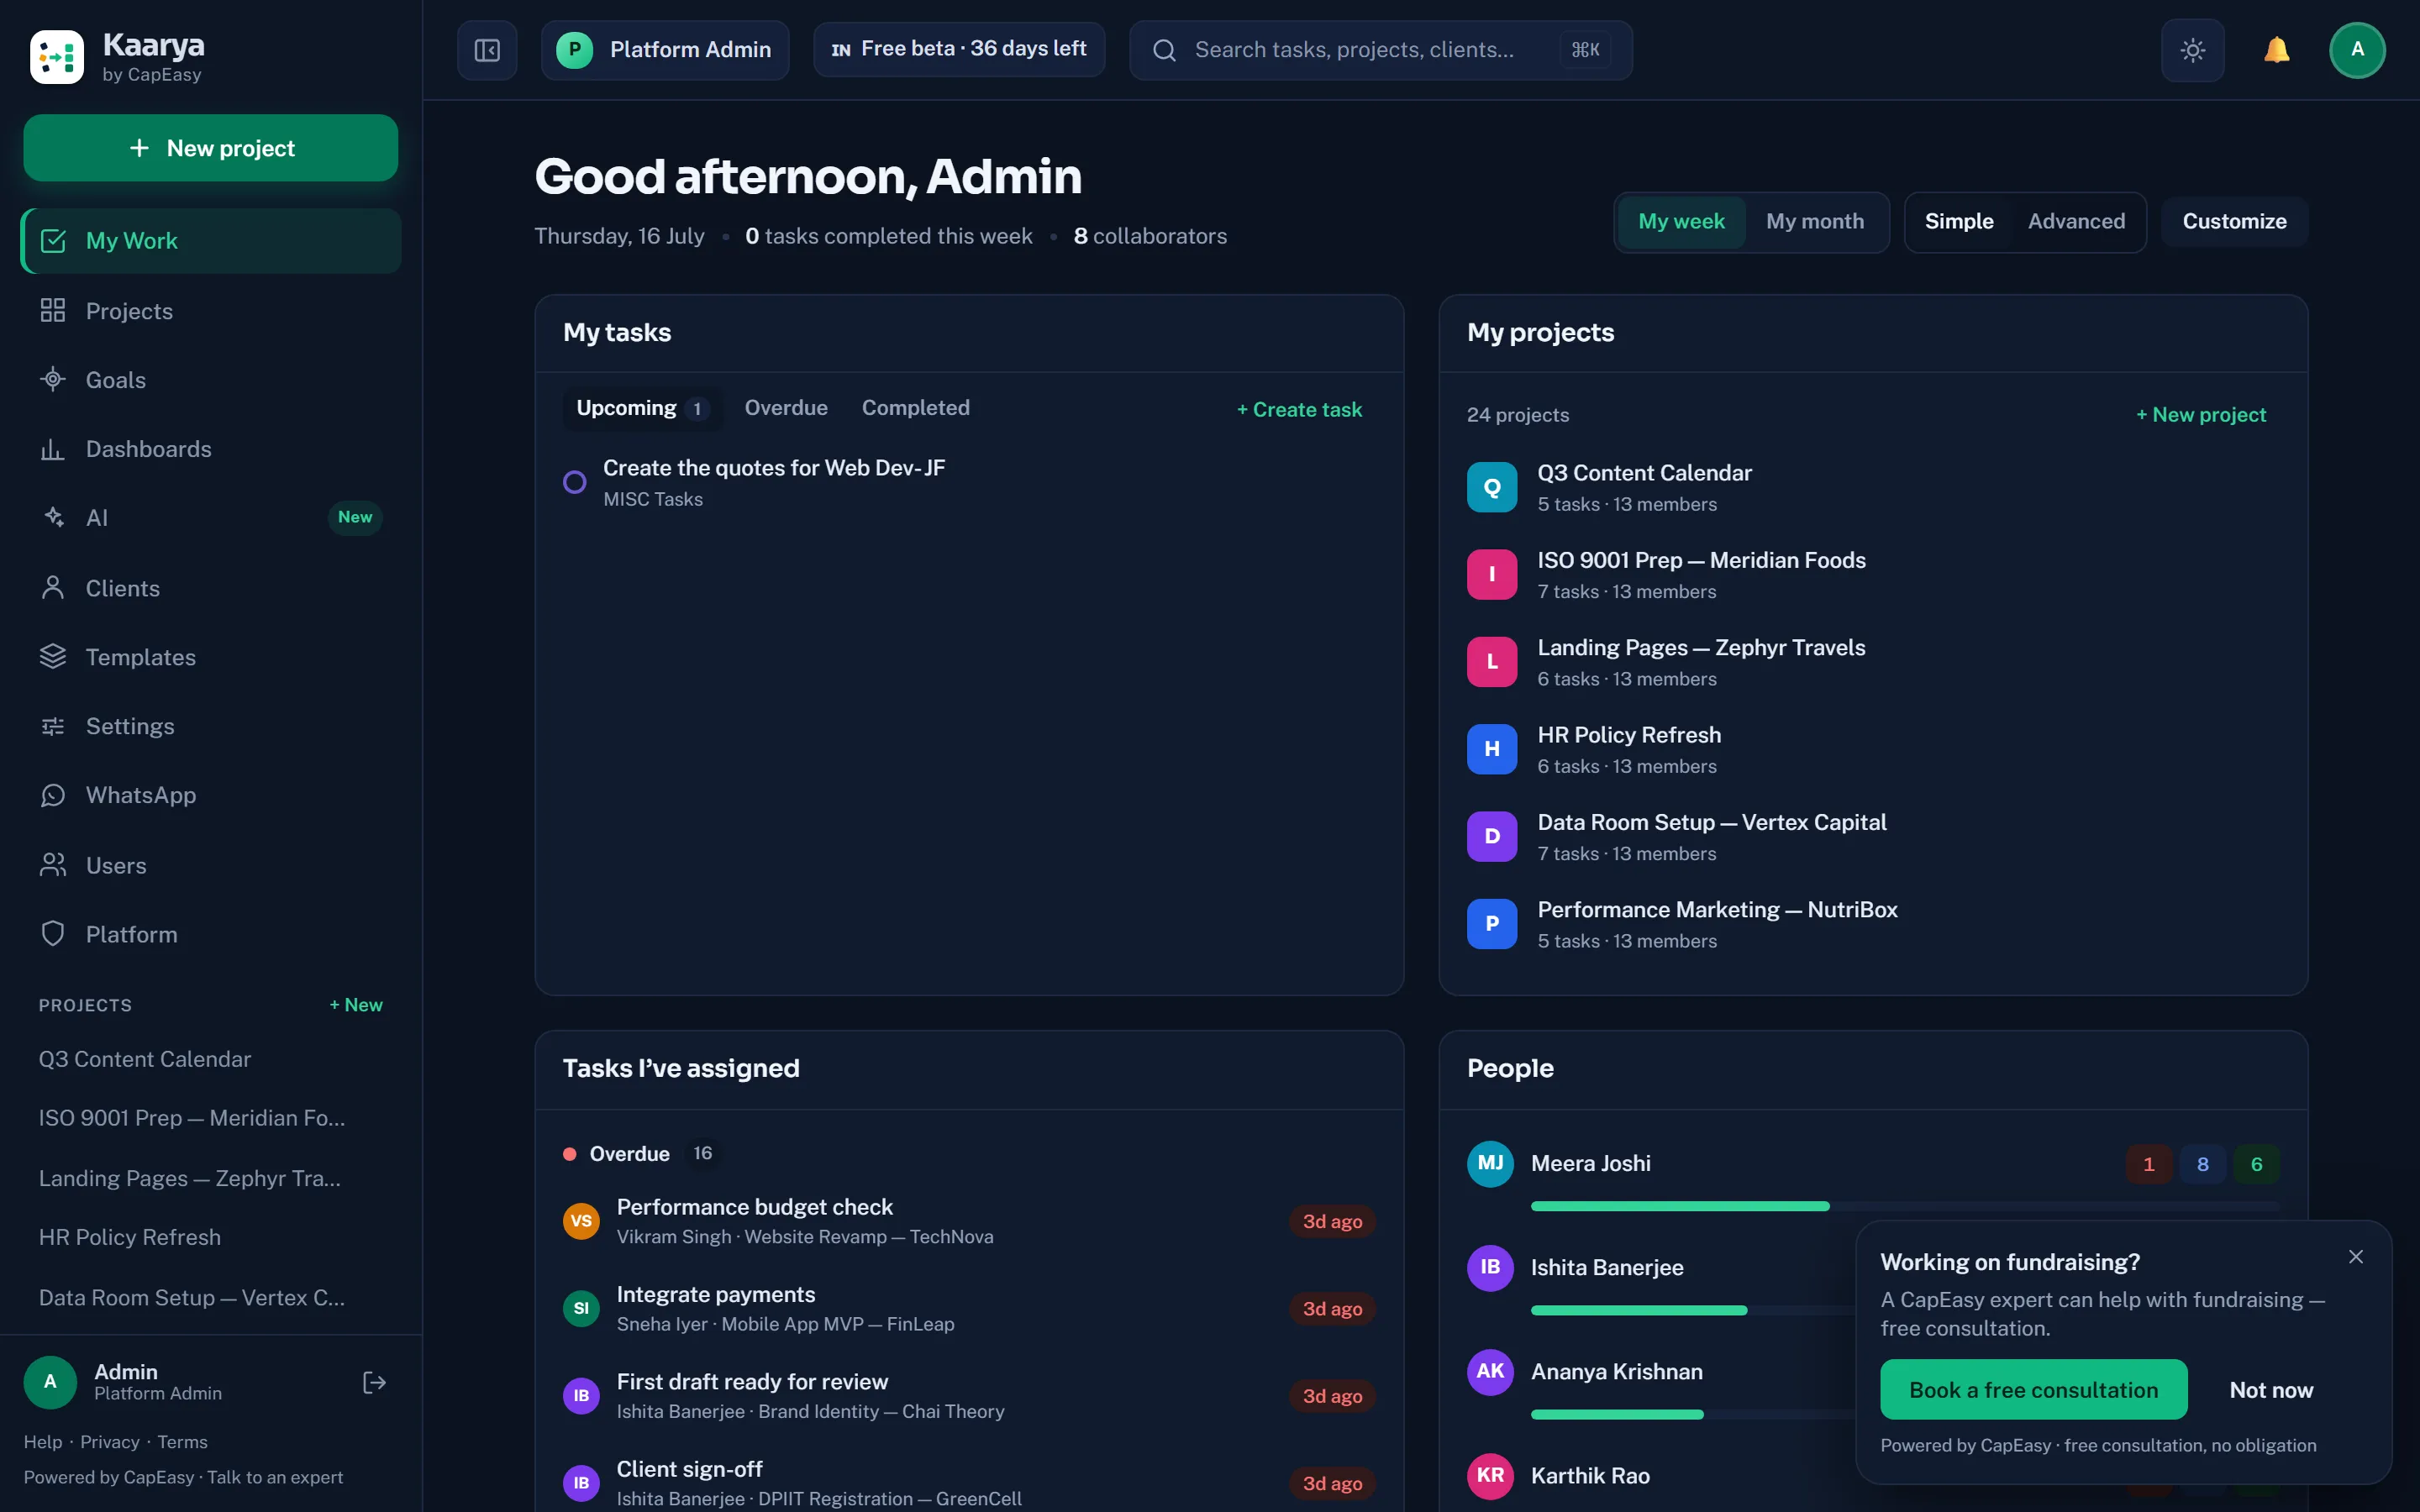This screenshot has width=2420, height=1512.
Task: Dismiss popup with Not now
Action: (x=2271, y=1390)
